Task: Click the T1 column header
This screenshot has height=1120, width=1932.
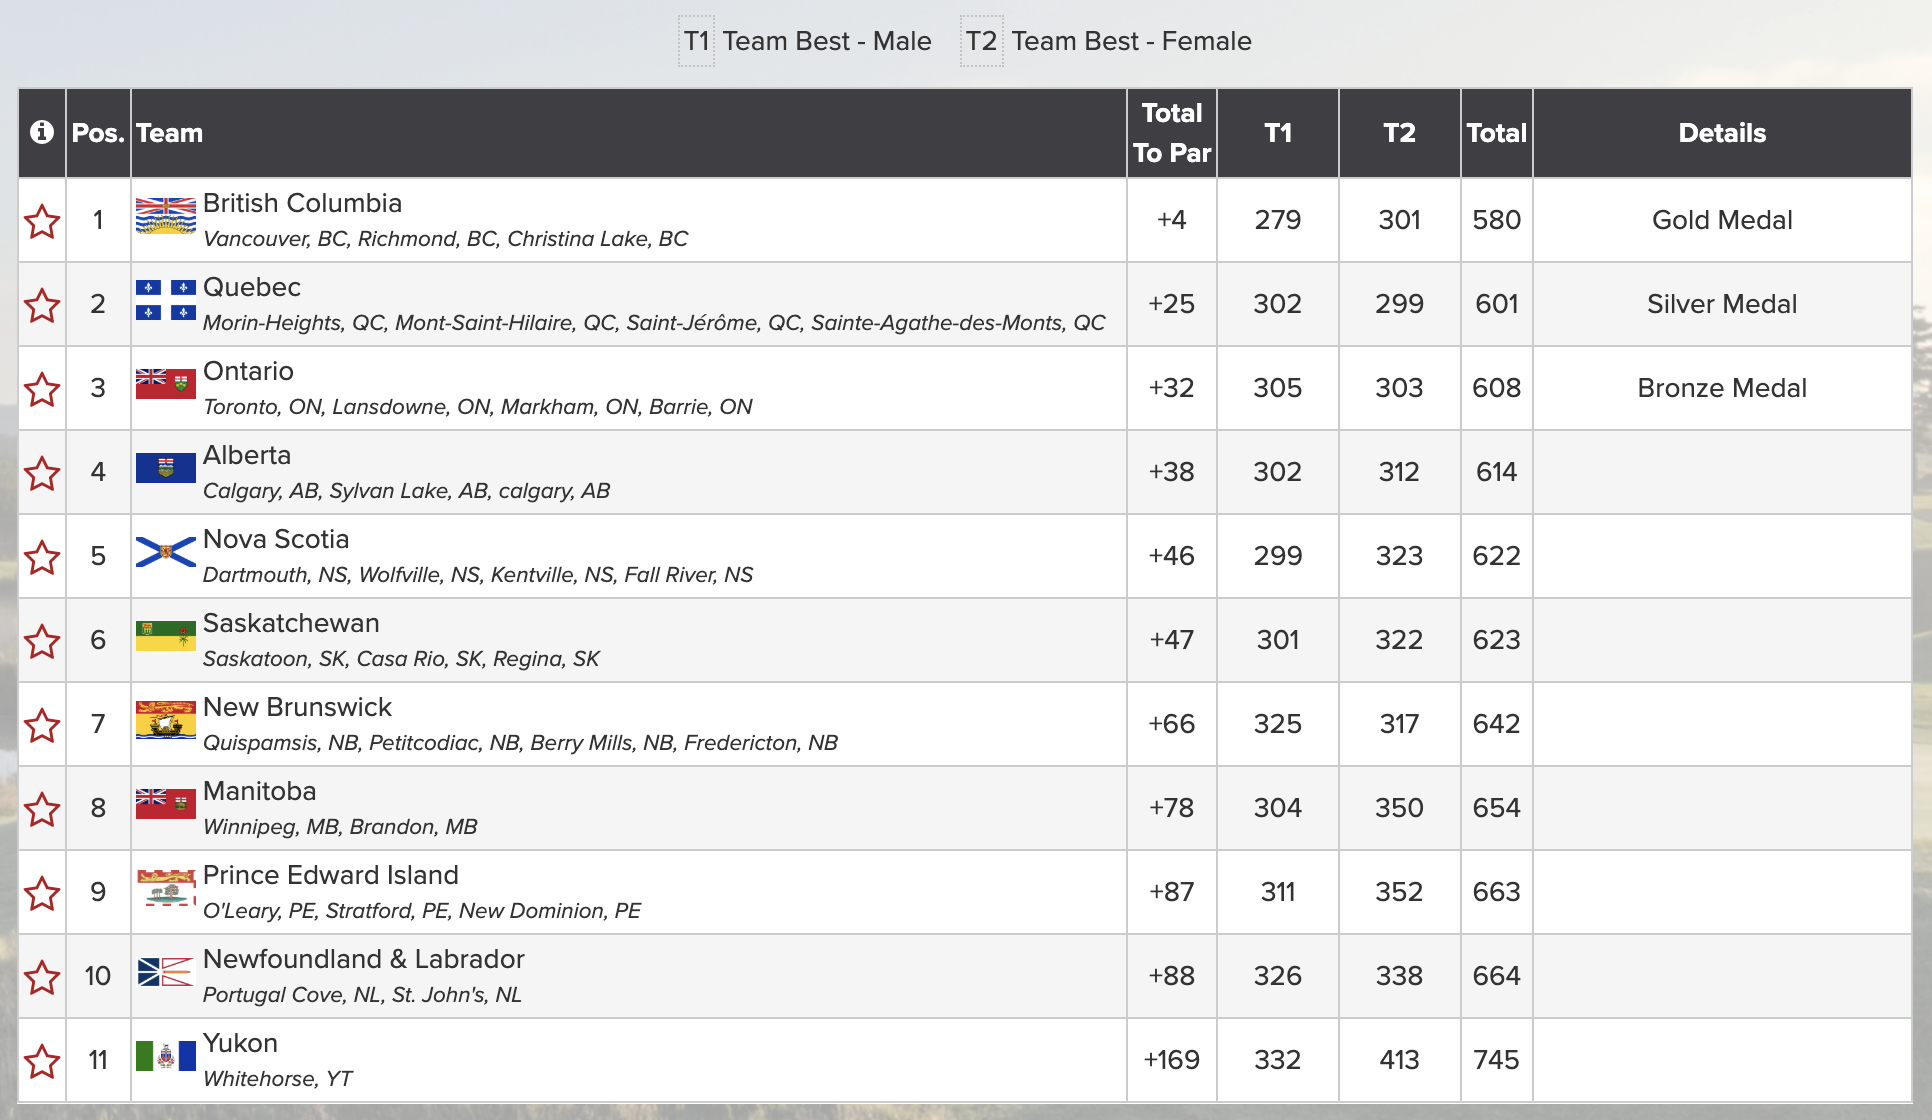Action: (1278, 133)
